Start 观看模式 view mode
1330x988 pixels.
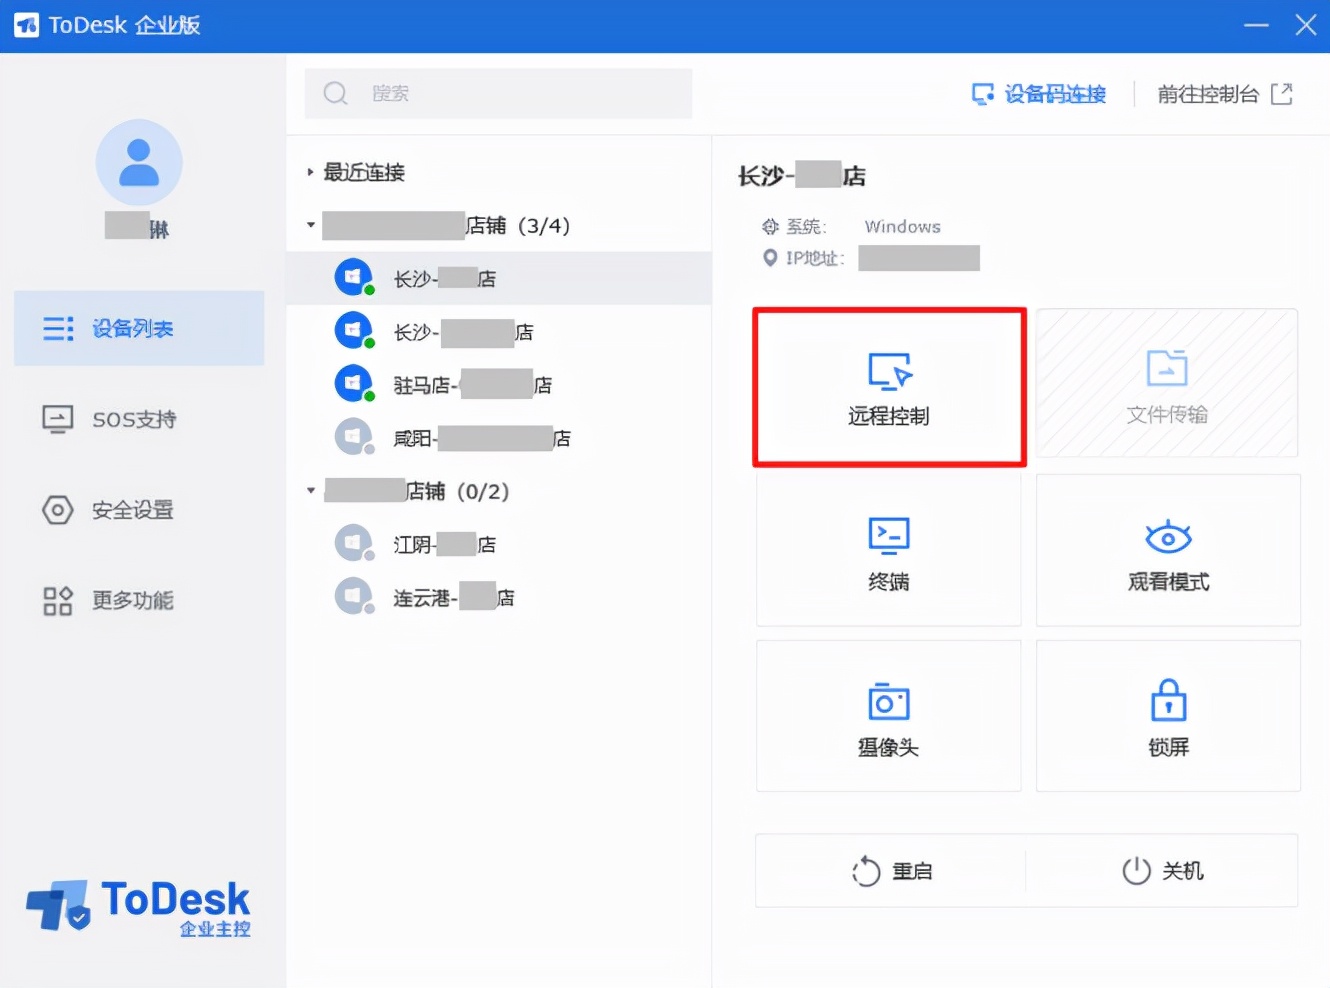click(x=1168, y=550)
